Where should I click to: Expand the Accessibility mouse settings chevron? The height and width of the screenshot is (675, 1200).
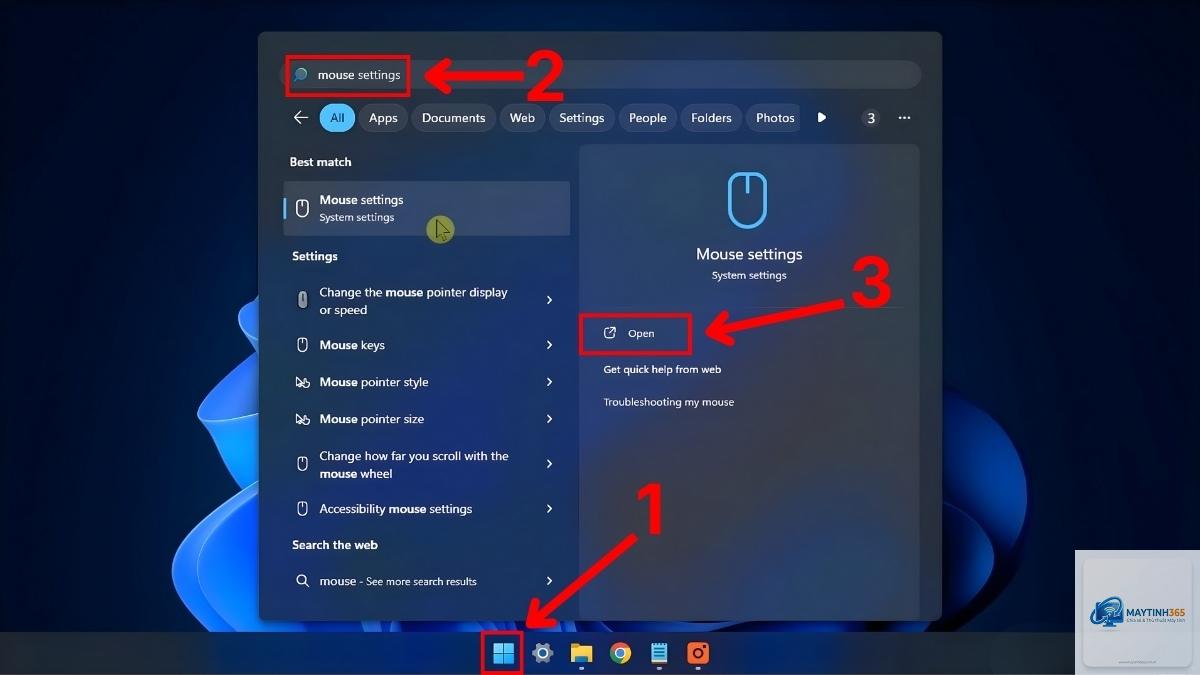pos(549,509)
